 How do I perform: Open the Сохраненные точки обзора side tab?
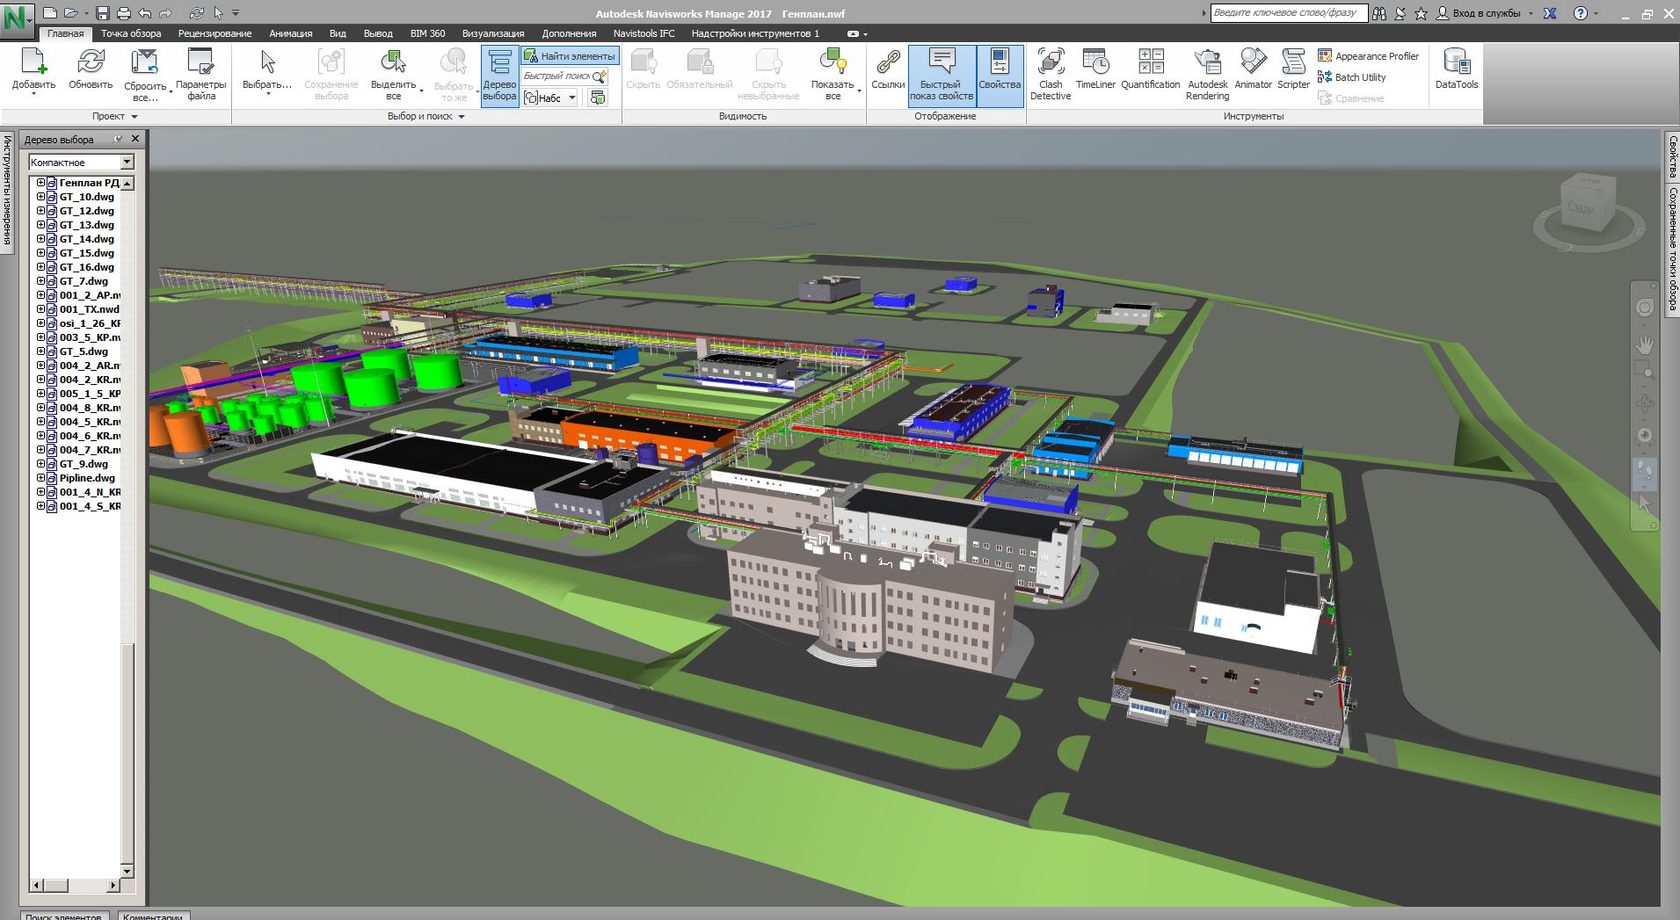[1672, 249]
